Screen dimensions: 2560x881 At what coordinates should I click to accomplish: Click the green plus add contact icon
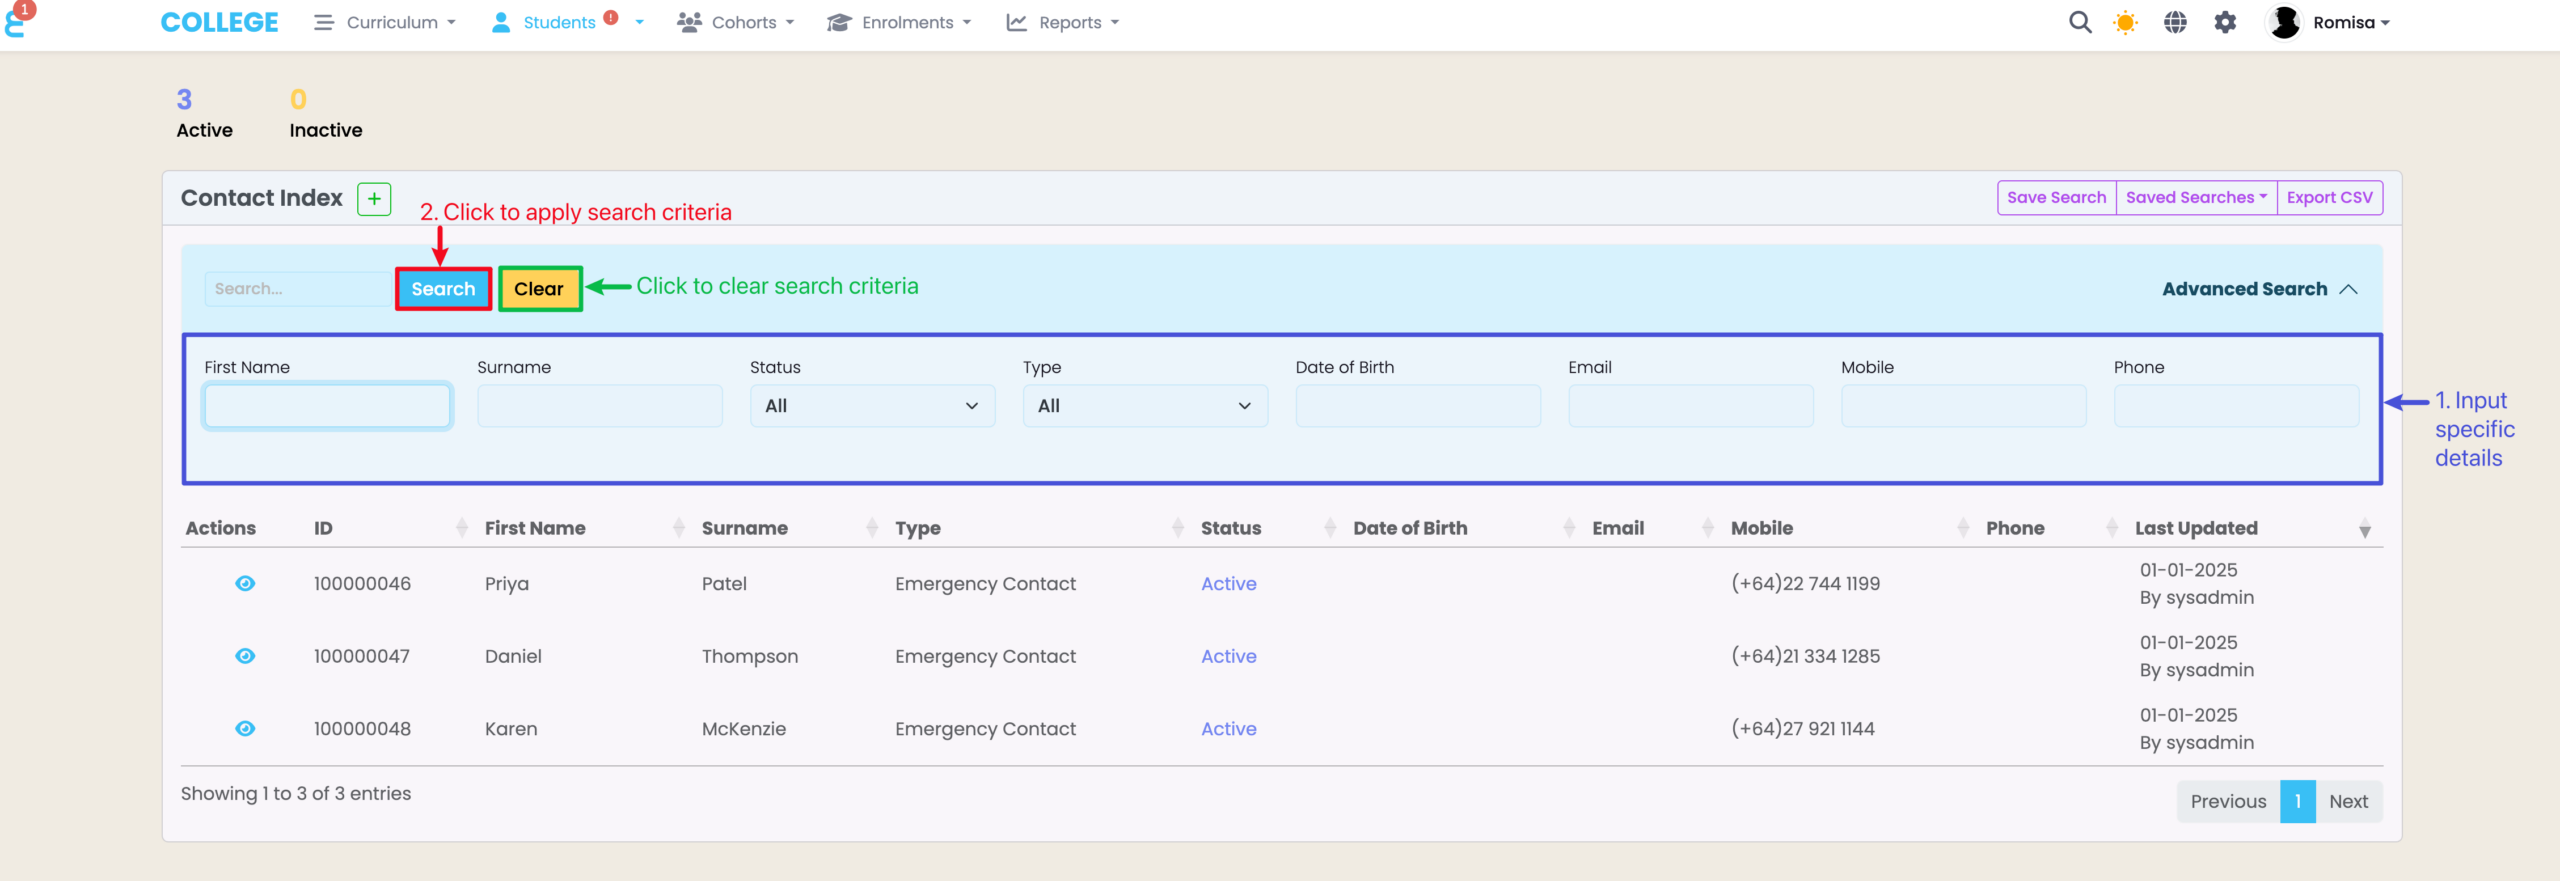tap(374, 198)
